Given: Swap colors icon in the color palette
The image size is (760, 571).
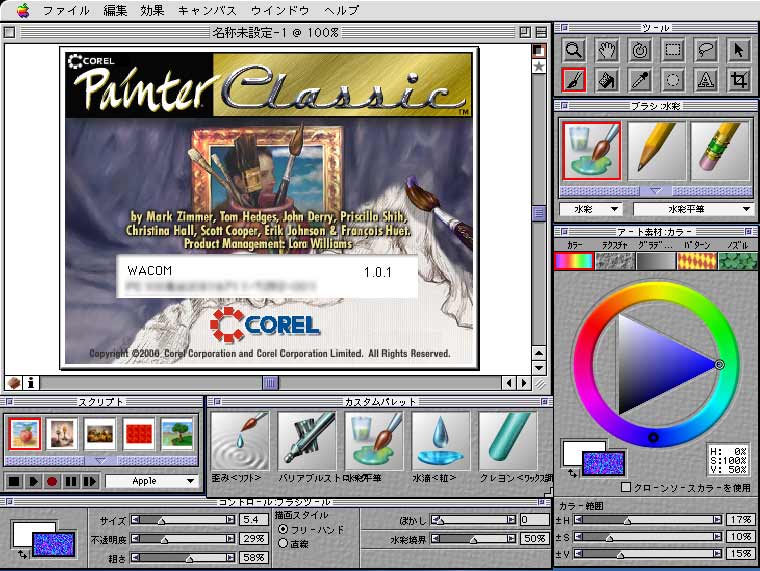Looking at the screenshot, I should pyautogui.click(x=572, y=473).
